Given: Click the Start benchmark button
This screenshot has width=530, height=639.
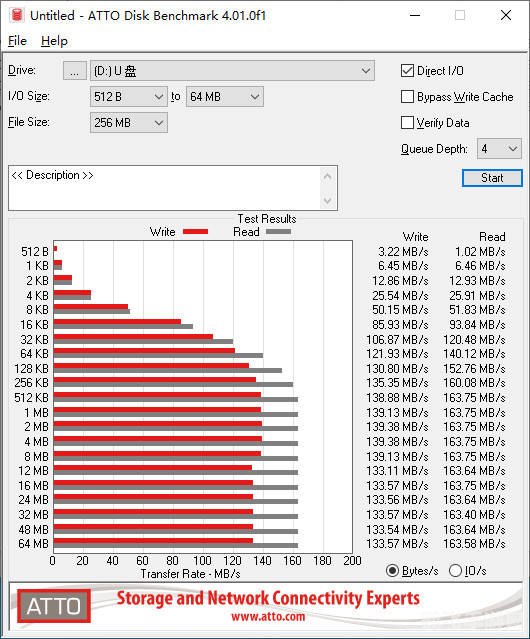Looking at the screenshot, I should [492, 178].
